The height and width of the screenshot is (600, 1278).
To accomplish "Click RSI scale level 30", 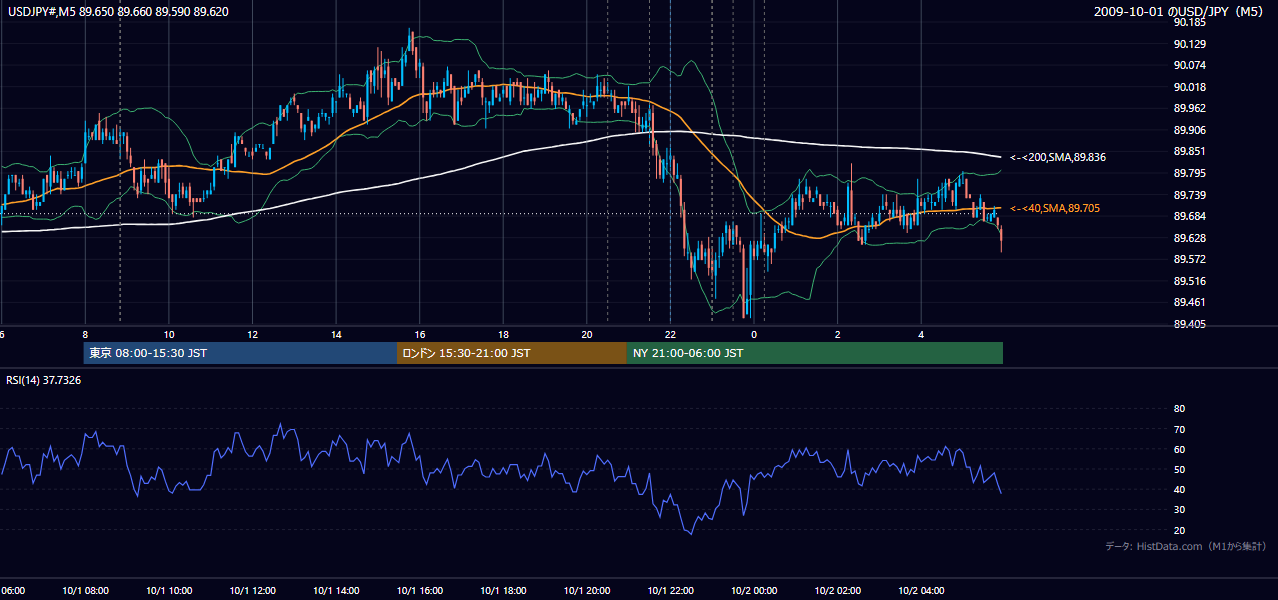I will pyautogui.click(x=1179, y=510).
